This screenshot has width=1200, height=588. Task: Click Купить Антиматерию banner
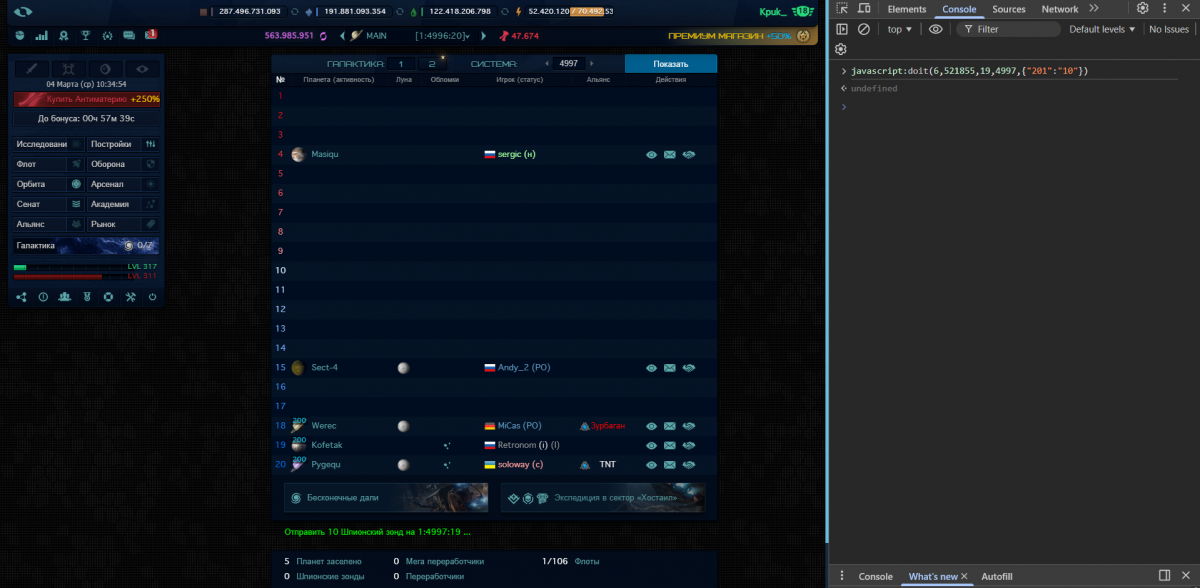(87, 99)
